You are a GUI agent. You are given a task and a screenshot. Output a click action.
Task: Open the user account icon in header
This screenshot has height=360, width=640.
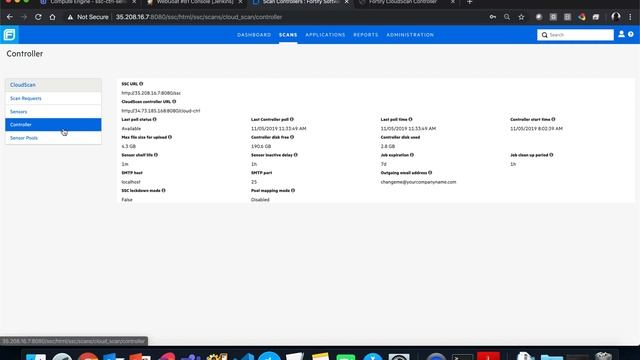pos(621,35)
